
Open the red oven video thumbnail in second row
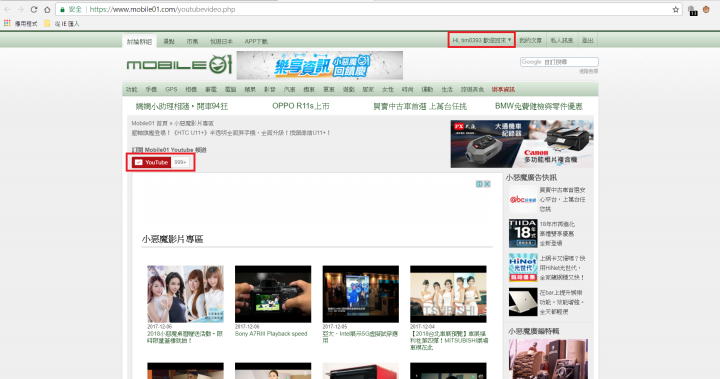[360, 371]
